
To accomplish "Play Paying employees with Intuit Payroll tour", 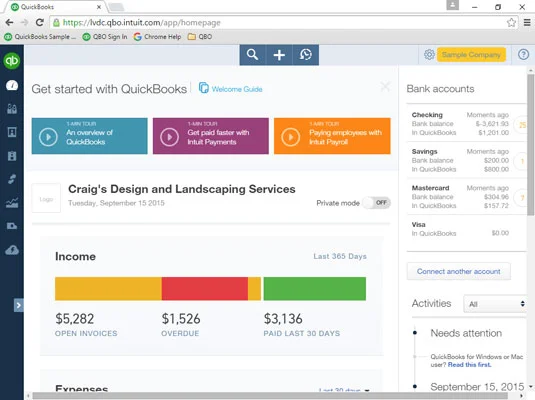I will coord(332,136).
